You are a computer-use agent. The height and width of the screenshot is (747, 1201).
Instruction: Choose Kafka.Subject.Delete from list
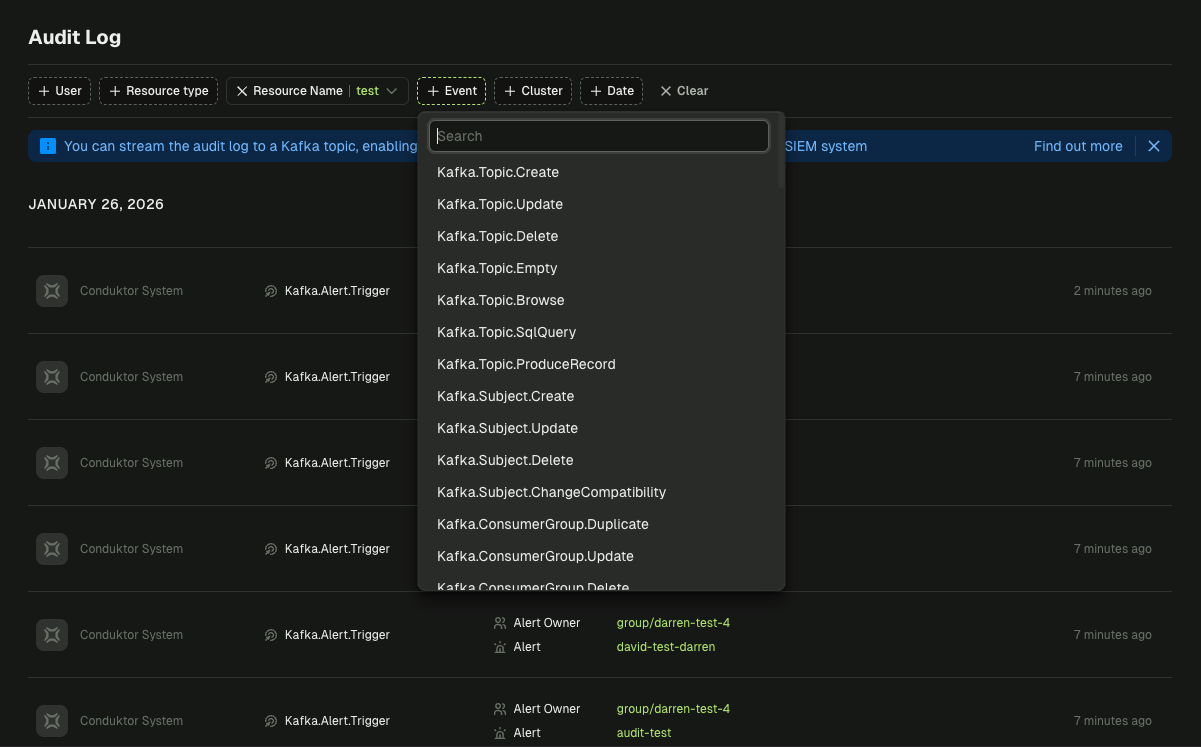tap(598, 460)
